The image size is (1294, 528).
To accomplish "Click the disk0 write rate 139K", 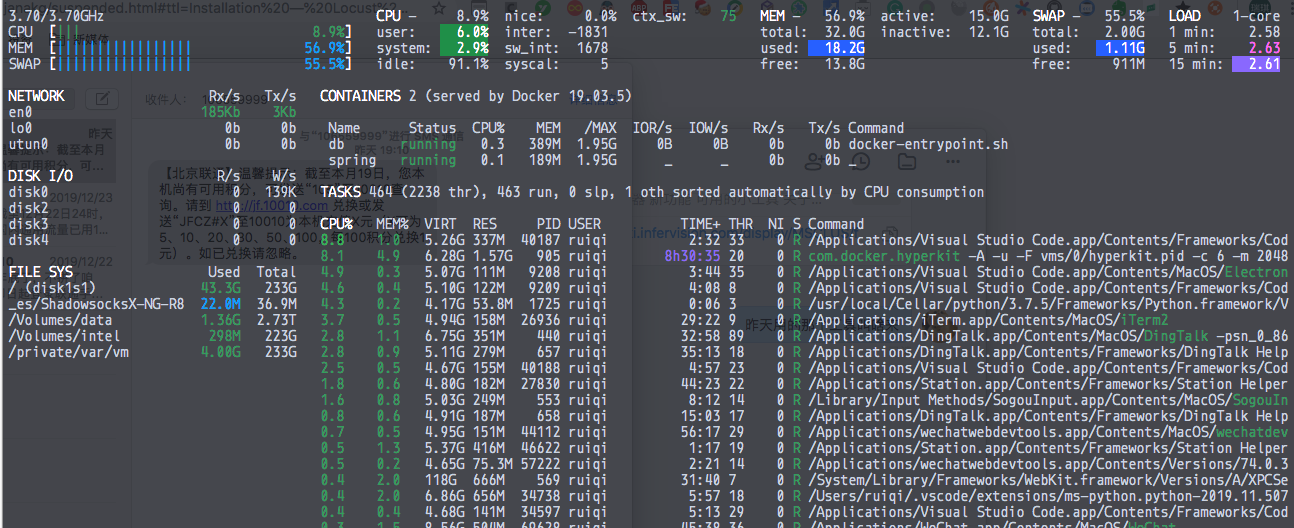I will click(280, 192).
